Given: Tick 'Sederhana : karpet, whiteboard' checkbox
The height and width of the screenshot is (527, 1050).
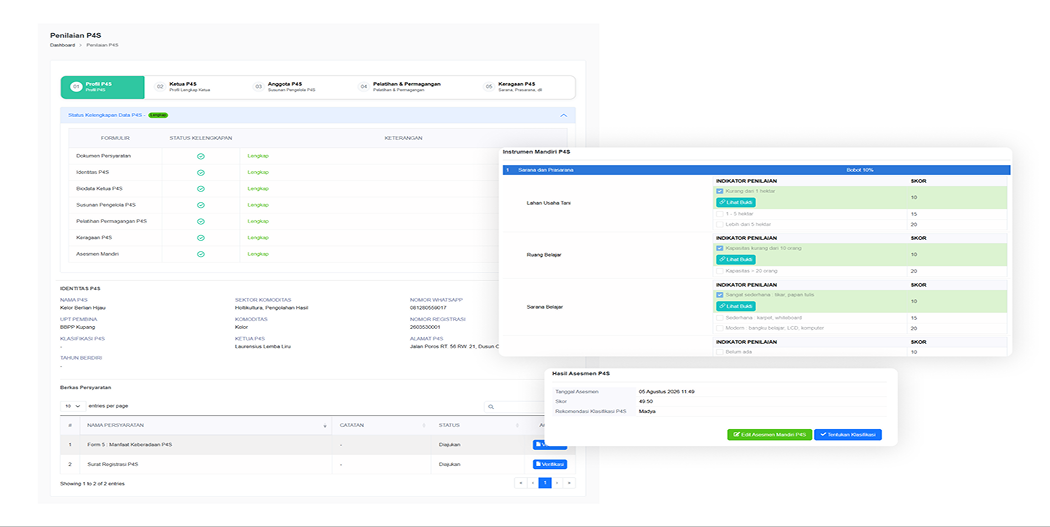Looking at the screenshot, I should point(720,318).
